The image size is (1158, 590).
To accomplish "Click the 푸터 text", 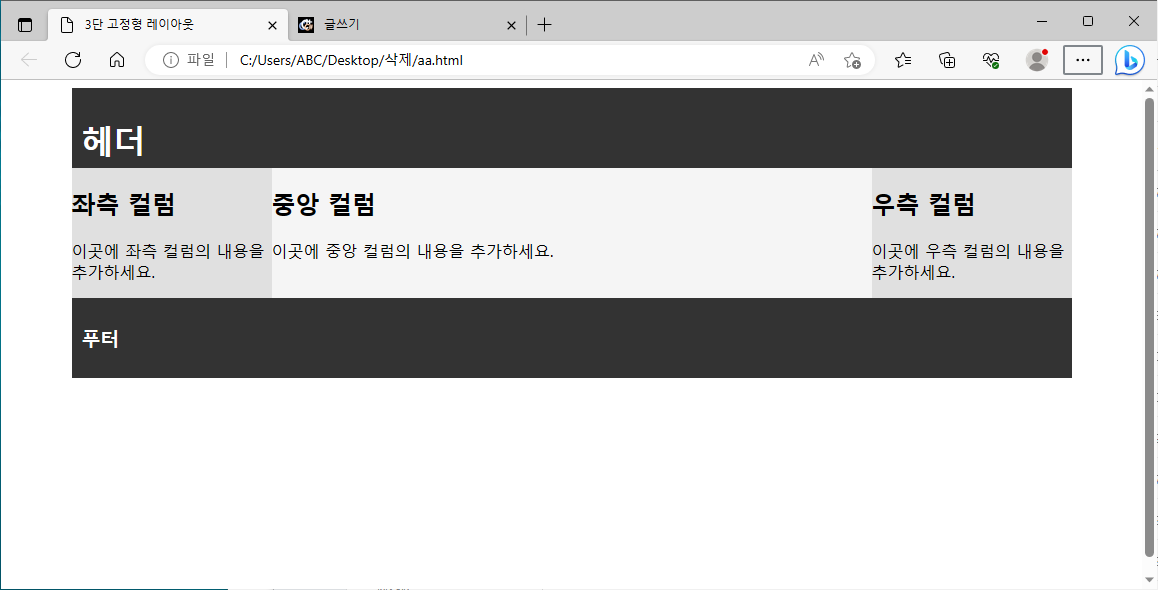I will (x=100, y=339).
